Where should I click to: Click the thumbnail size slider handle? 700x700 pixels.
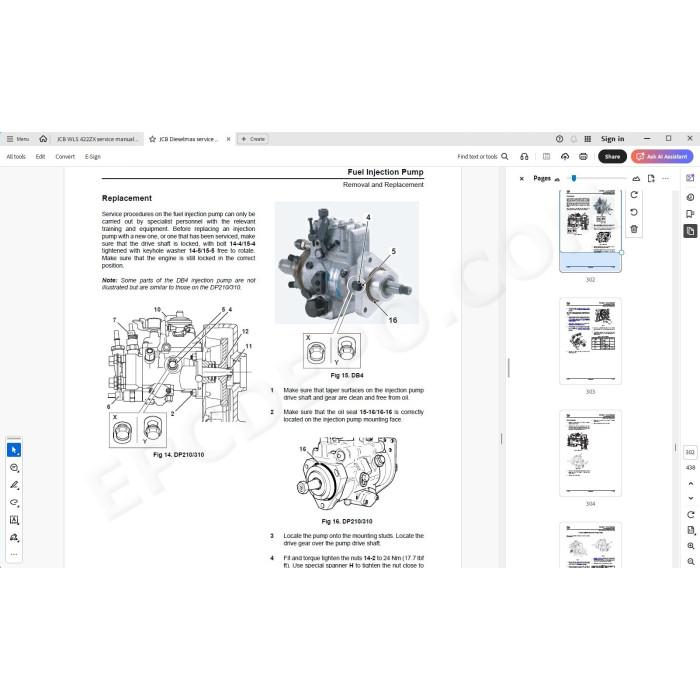coord(574,178)
